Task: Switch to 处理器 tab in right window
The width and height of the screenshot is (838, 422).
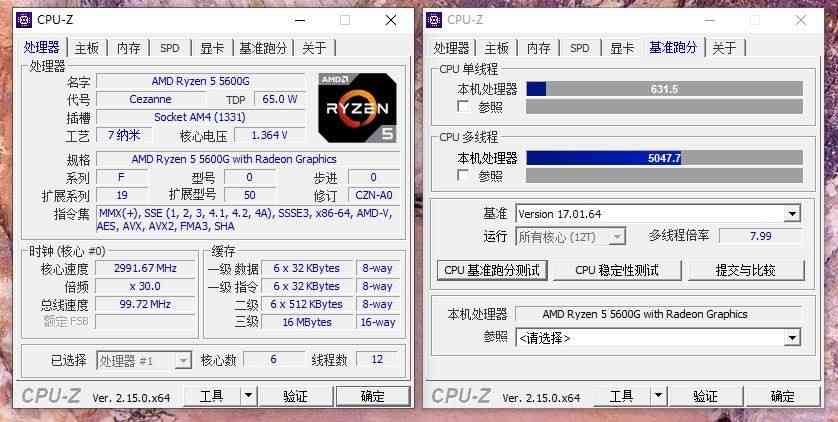Action: pos(451,48)
